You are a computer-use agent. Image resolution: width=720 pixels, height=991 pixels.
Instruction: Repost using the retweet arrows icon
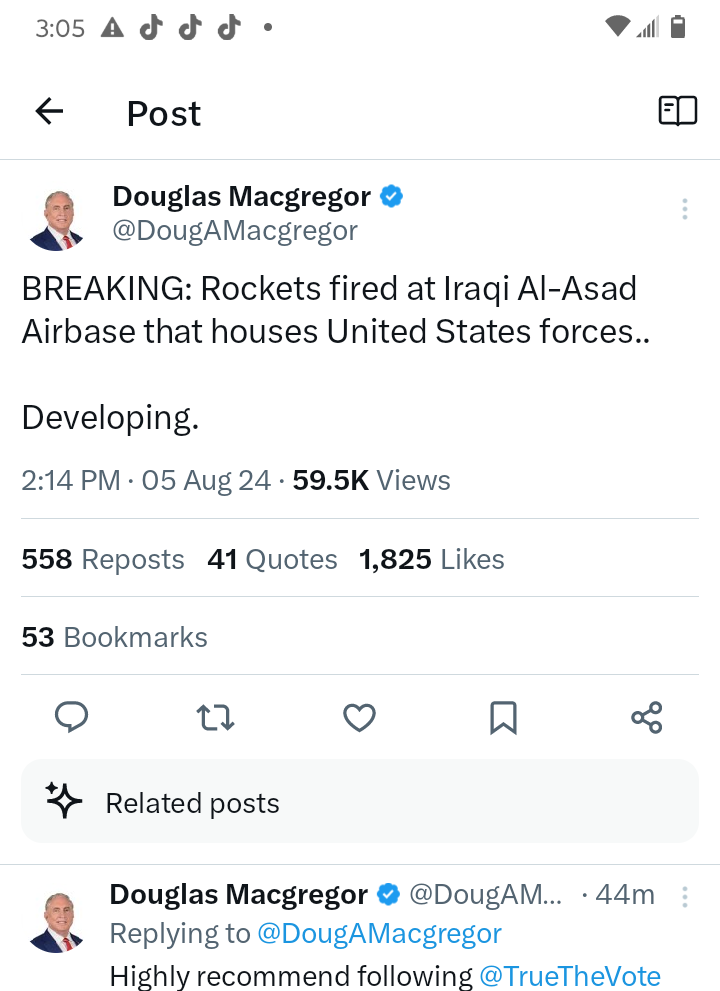(x=215, y=717)
